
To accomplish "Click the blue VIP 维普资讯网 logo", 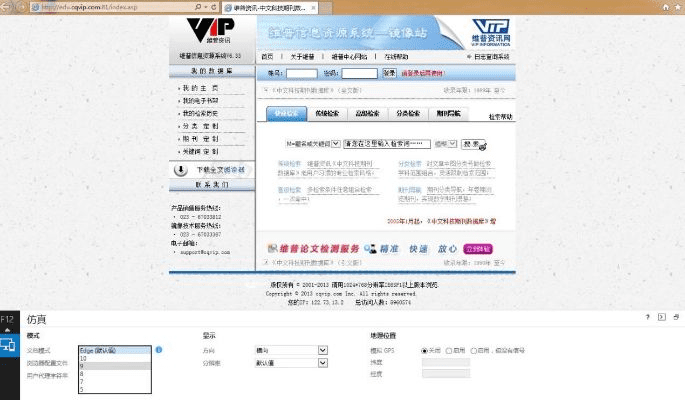I will tap(491, 32).
